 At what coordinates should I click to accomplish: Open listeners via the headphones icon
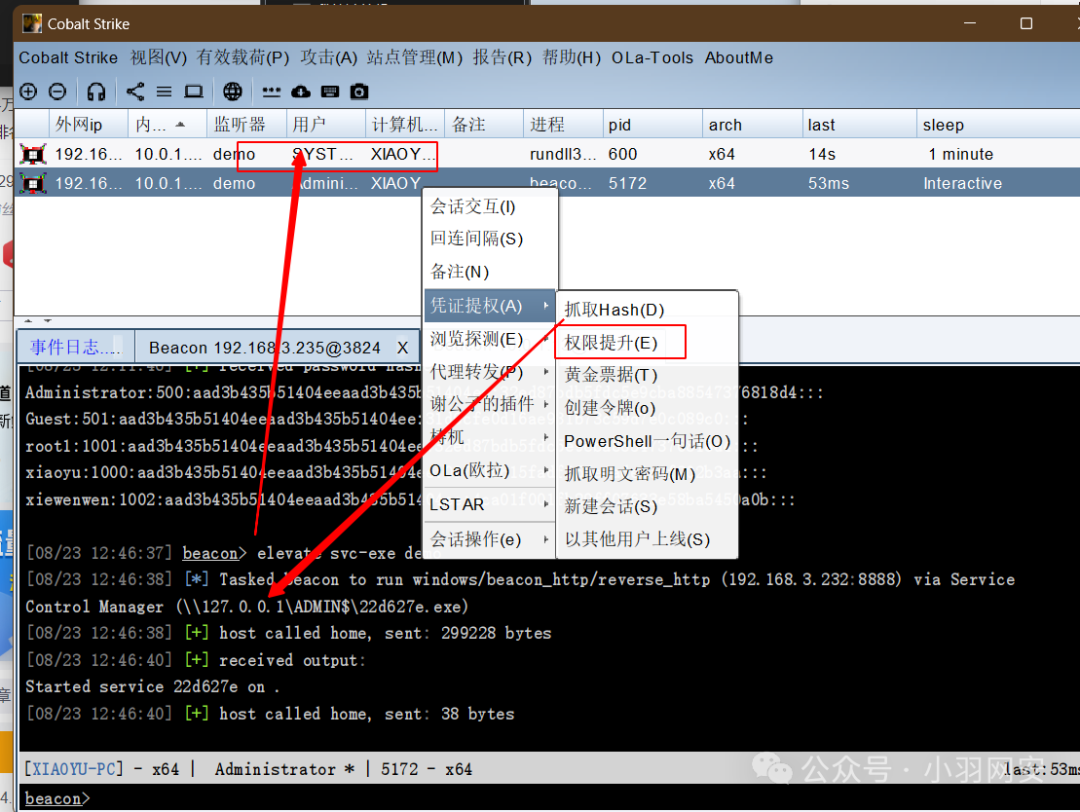tap(96, 91)
